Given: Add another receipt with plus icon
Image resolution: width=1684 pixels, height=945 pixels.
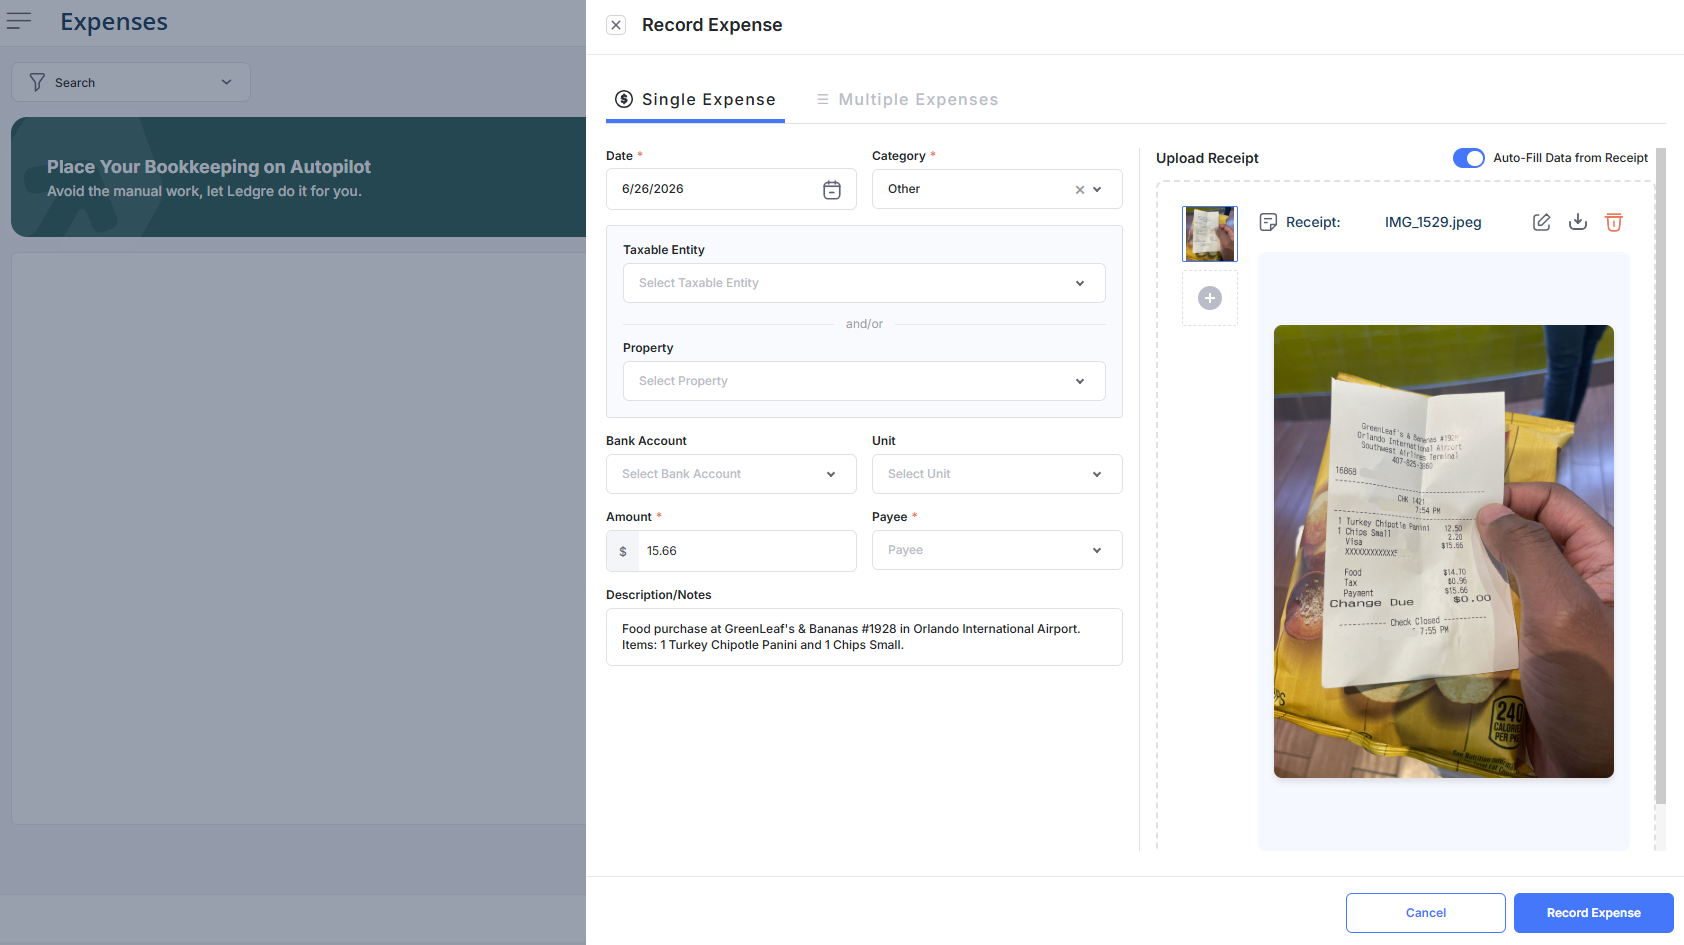Looking at the screenshot, I should [1210, 298].
